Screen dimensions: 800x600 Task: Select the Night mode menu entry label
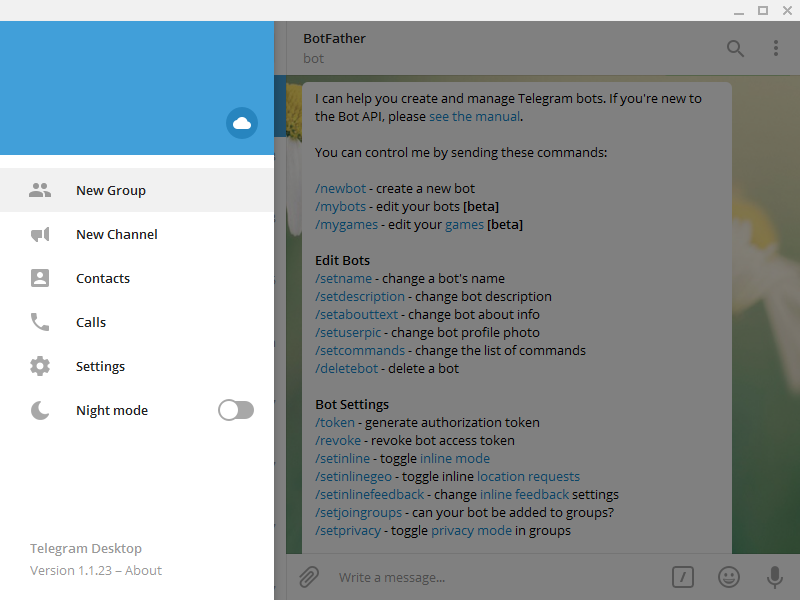click(x=112, y=410)
